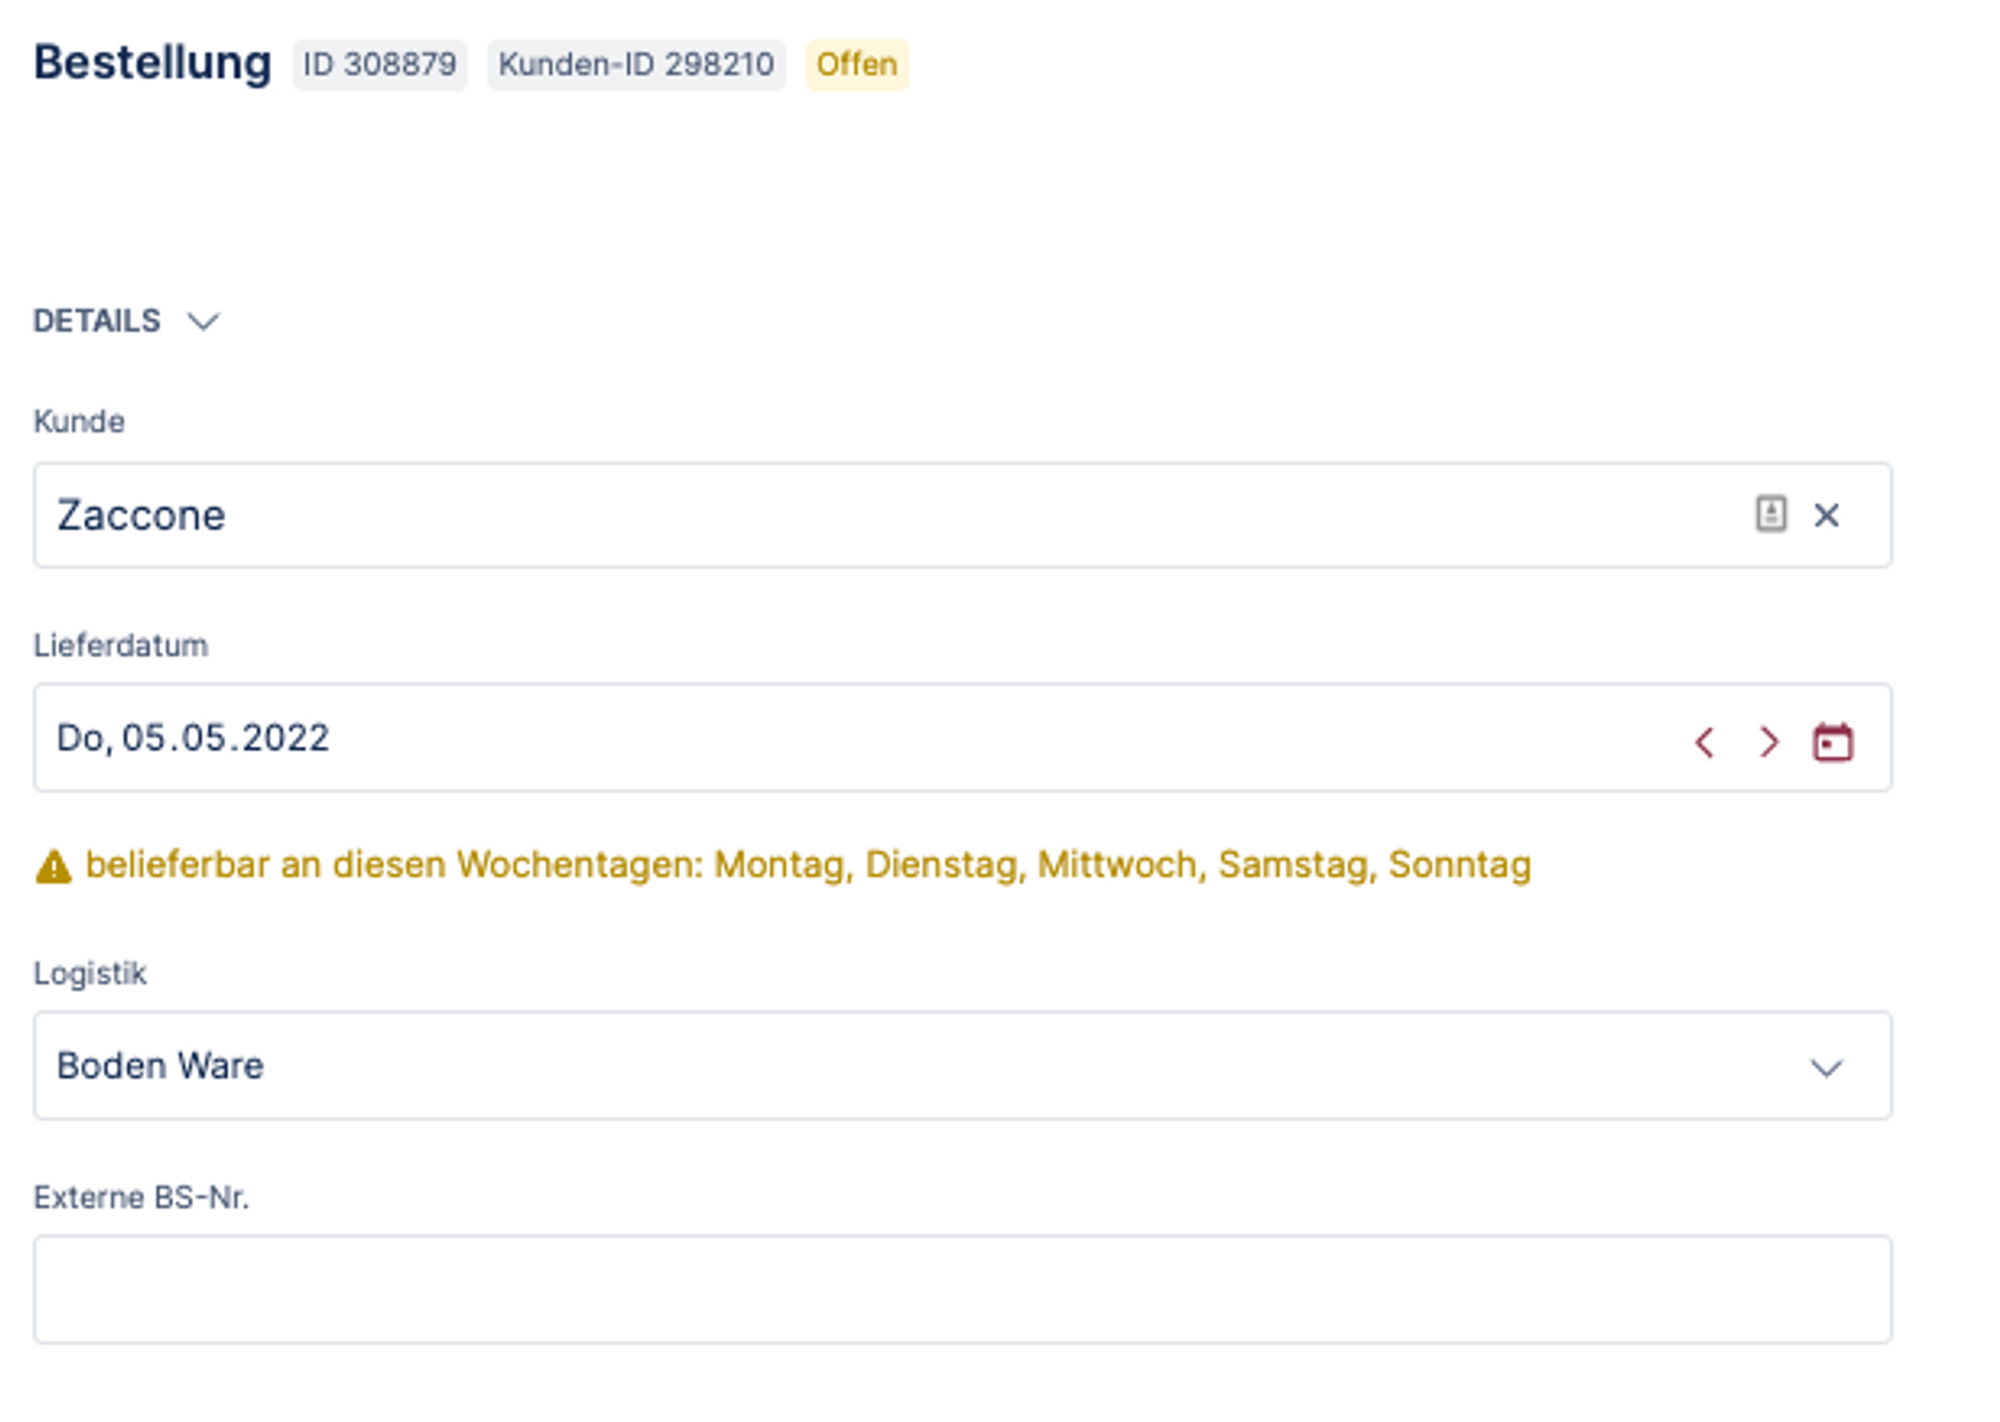Click the Bestellung page title
This screenshot has width=2000, height=1422.
152,62
